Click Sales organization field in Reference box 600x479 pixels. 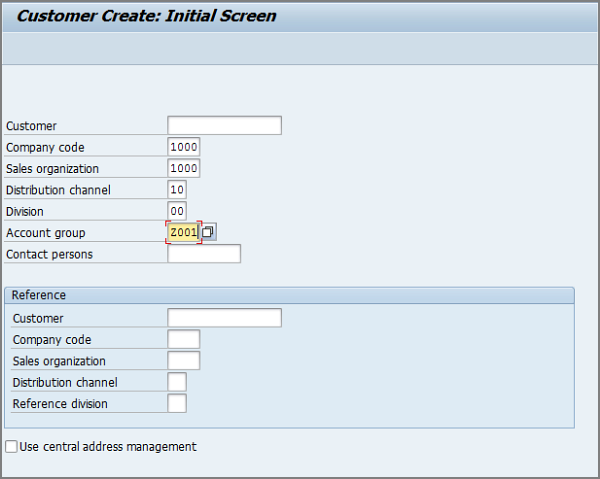click(x=184, y=361)
